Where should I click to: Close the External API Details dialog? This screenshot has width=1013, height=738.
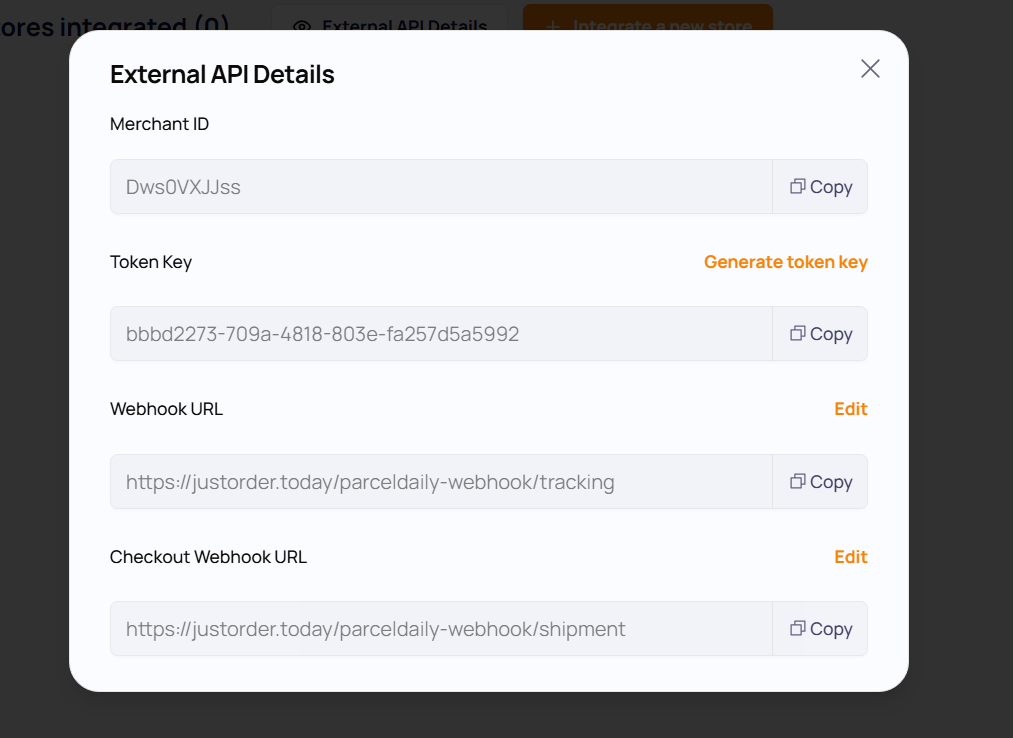(x=870, y=68)
